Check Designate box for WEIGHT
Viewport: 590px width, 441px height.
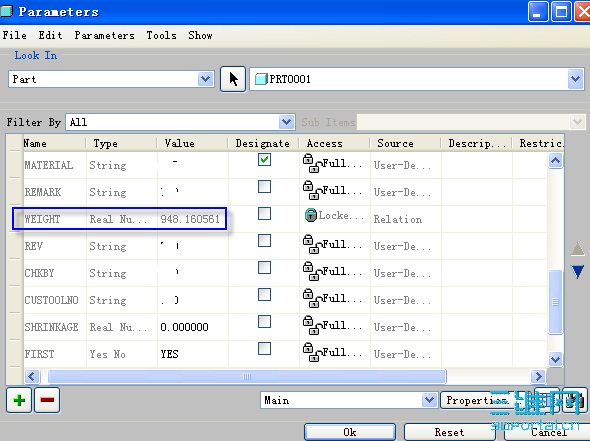pos(265,214)
